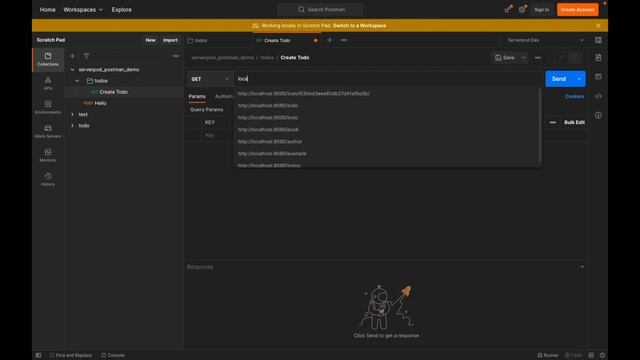Select the Params tab

(197, 96)
